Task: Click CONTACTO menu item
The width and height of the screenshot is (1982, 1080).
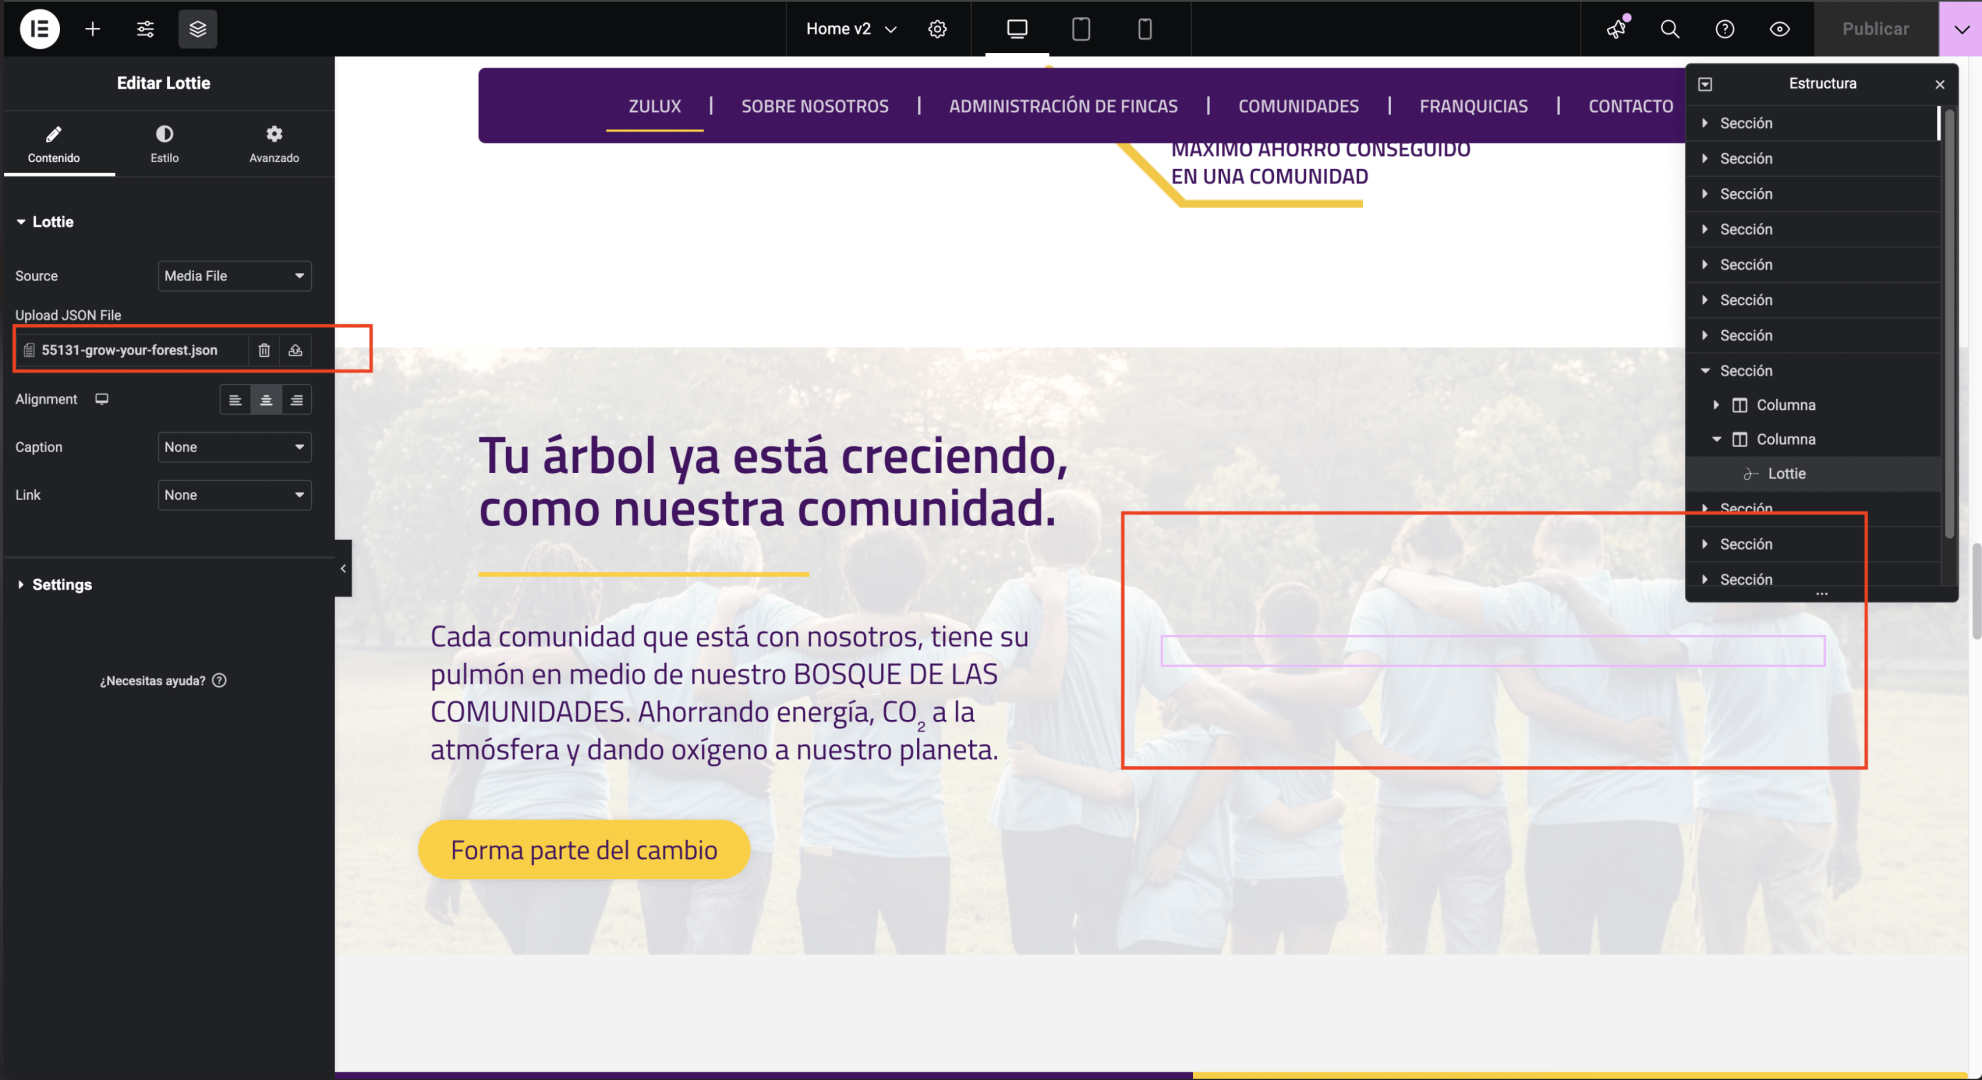Action: tap(1631, 106)
